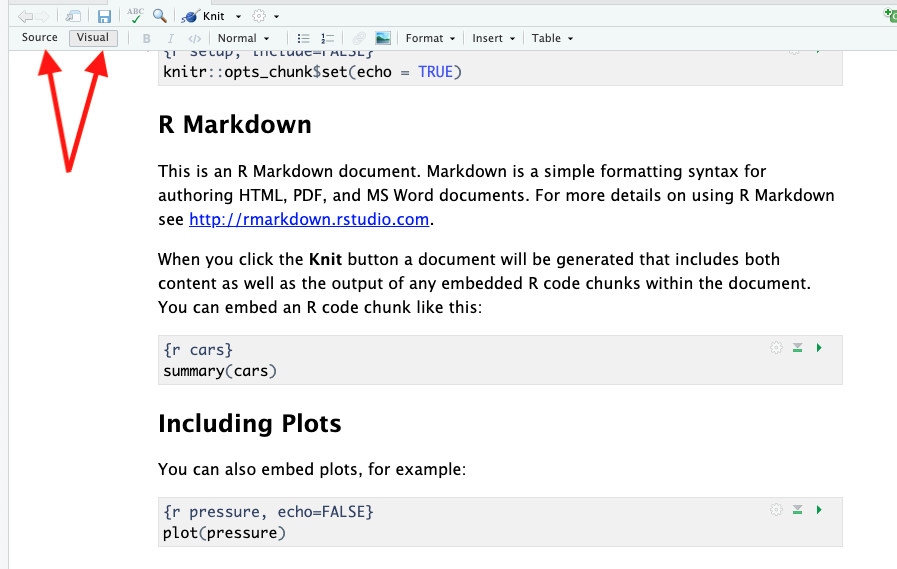Switch to Visual editor mode
This screenshot has width=897, height=569.
point(93,38)
